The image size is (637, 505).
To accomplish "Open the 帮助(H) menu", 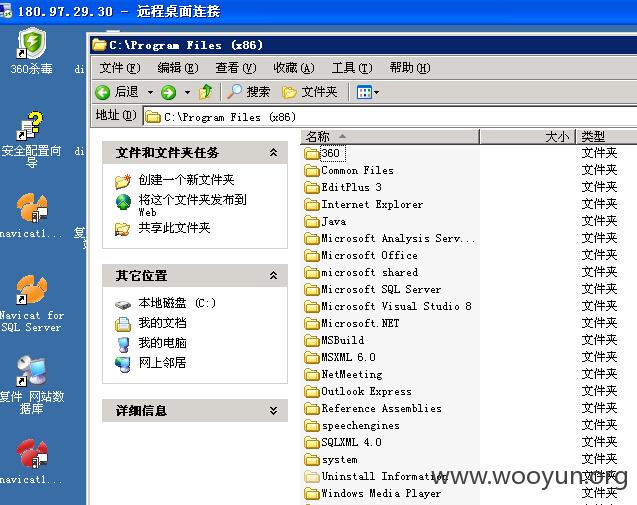I will click(410, 68).
